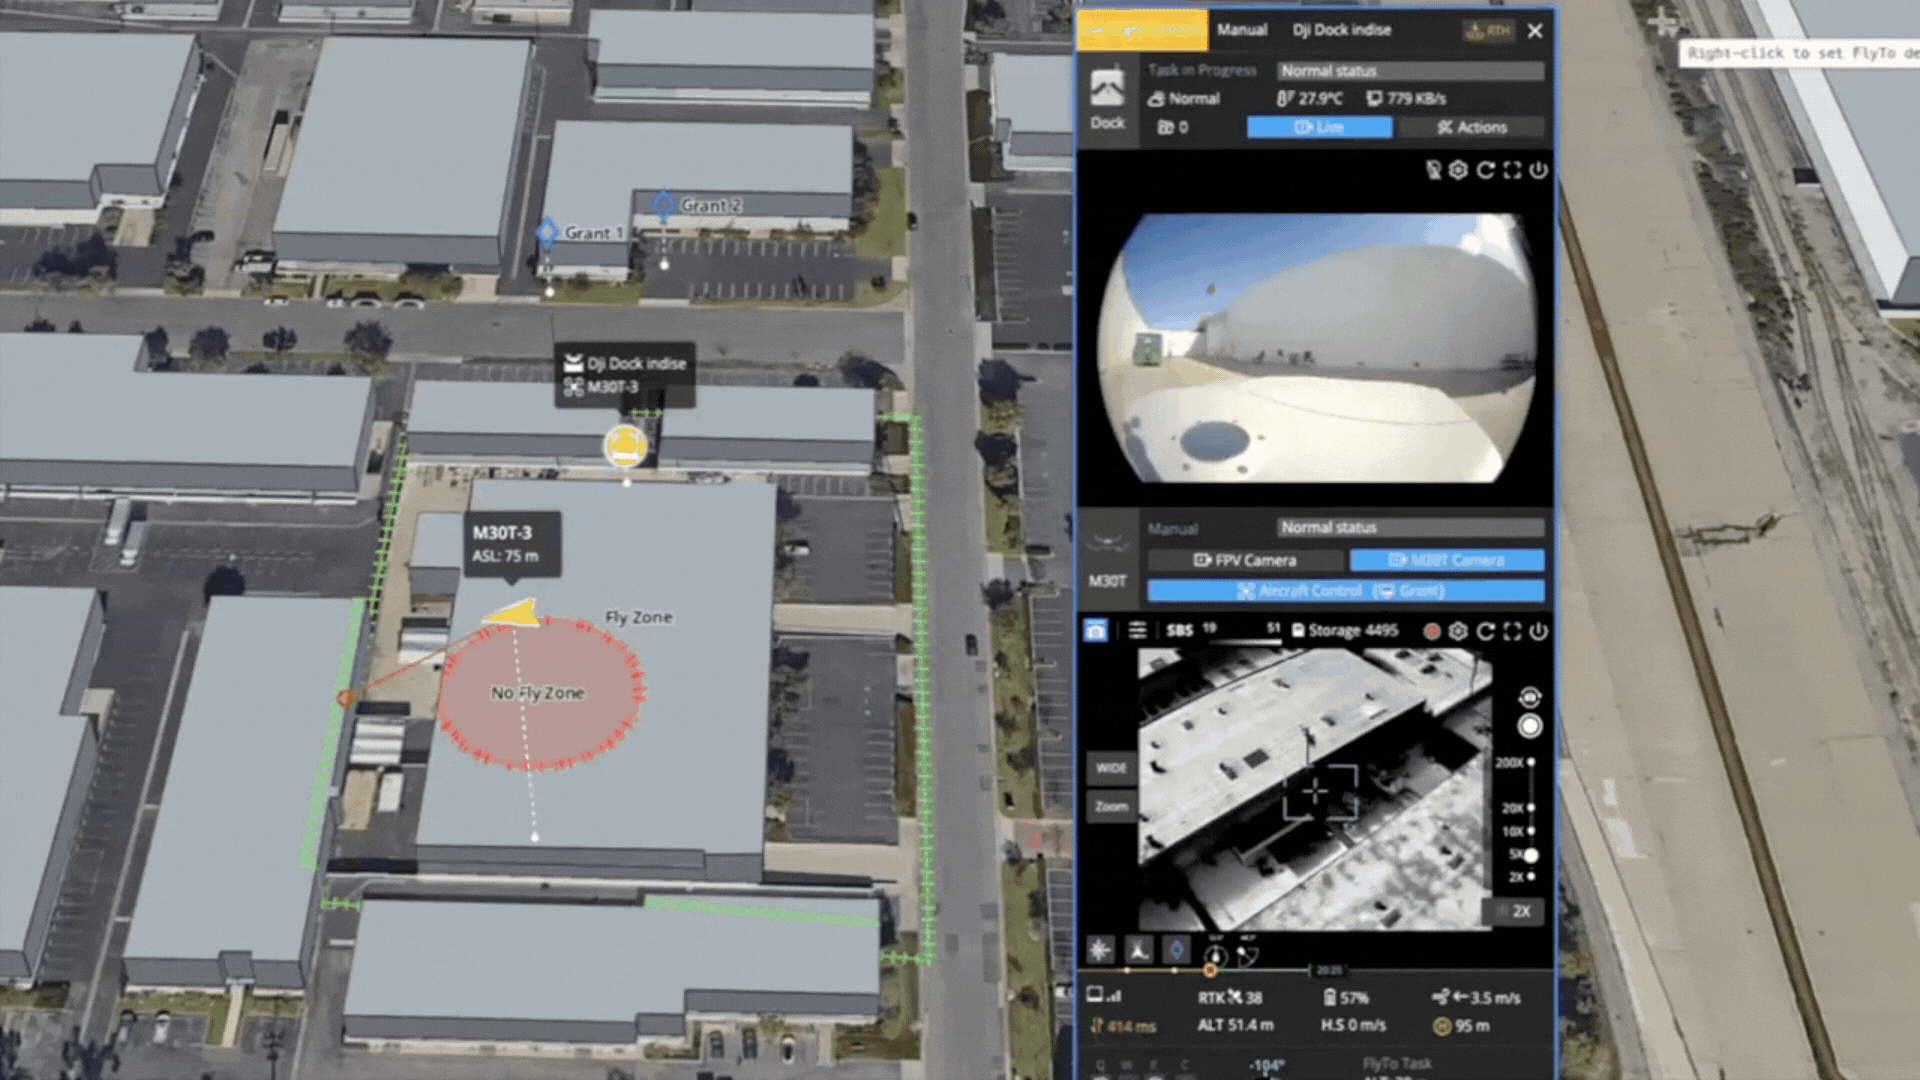The height and width of the screenshot is (1080, 1920).
Task: Click the RTH return-to-home button
Action: (1489, 30)
